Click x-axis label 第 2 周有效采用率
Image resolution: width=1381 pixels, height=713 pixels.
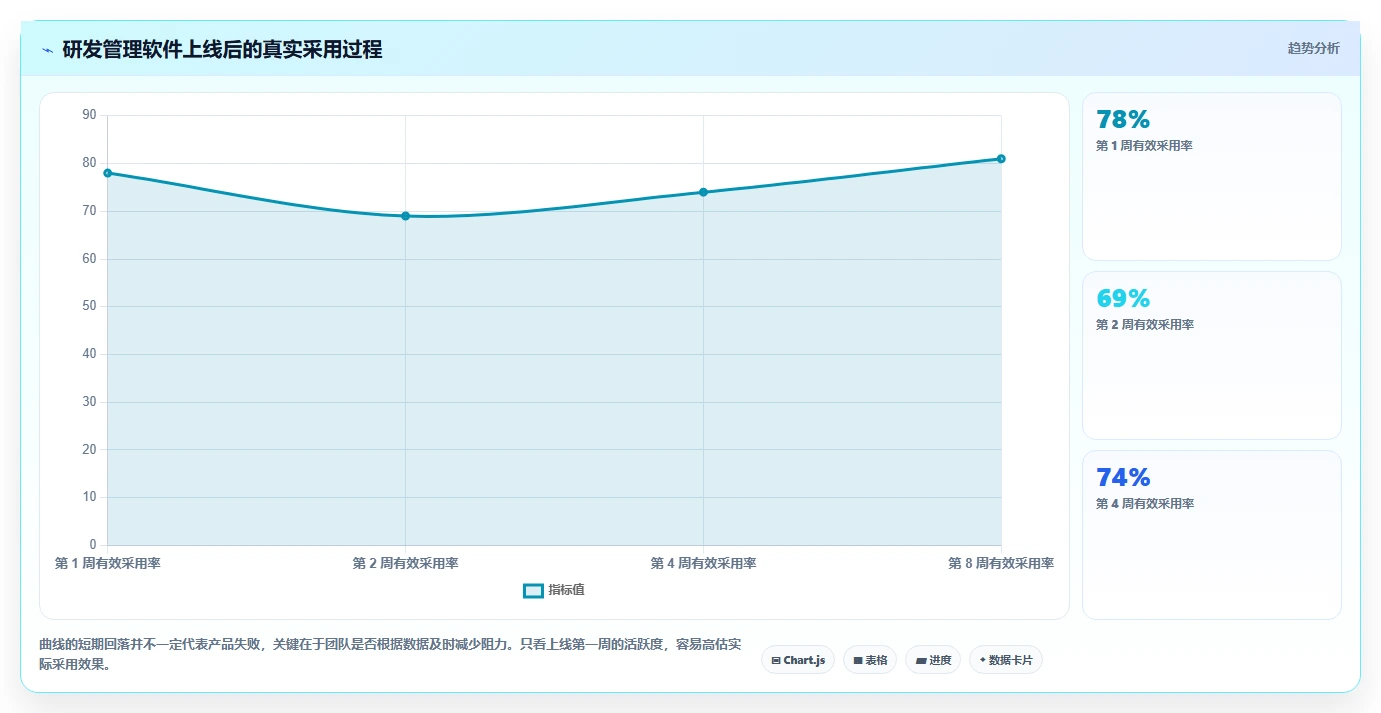point(405,563)
